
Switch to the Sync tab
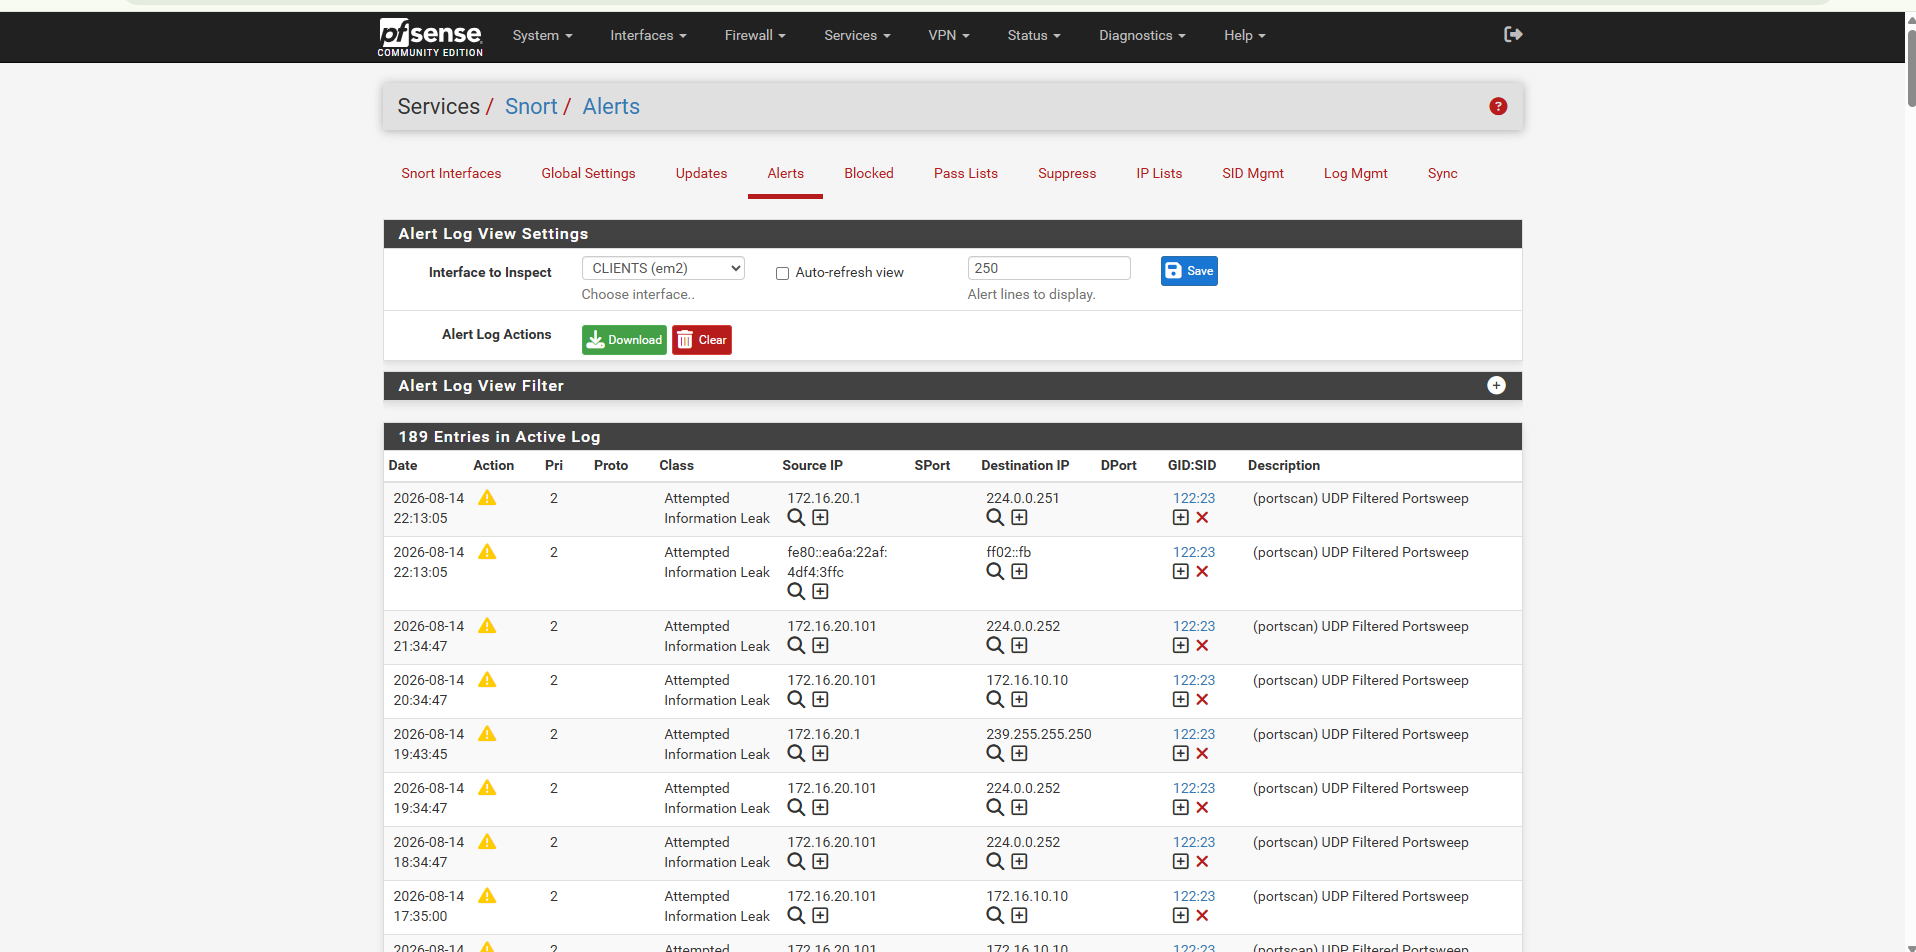1442,173
